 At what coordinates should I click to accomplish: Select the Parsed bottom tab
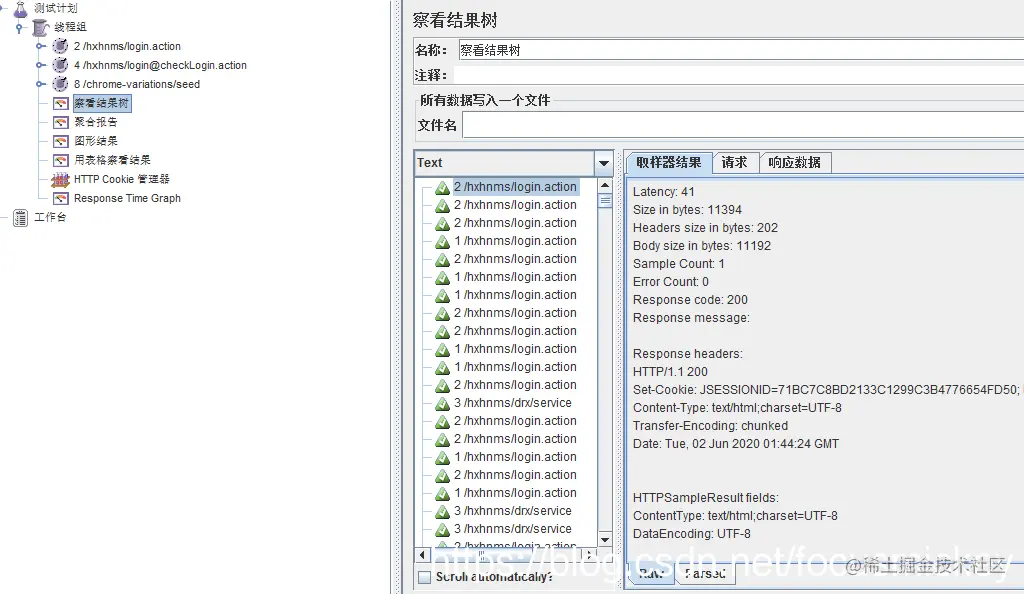click(705, 574)
